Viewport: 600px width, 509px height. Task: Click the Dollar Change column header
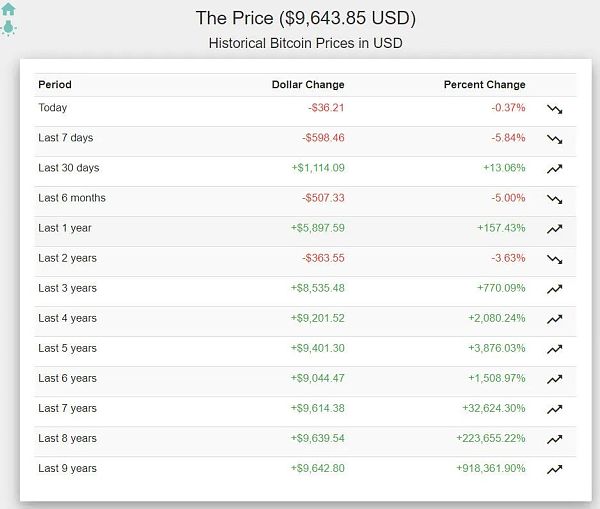pos(308,85)
